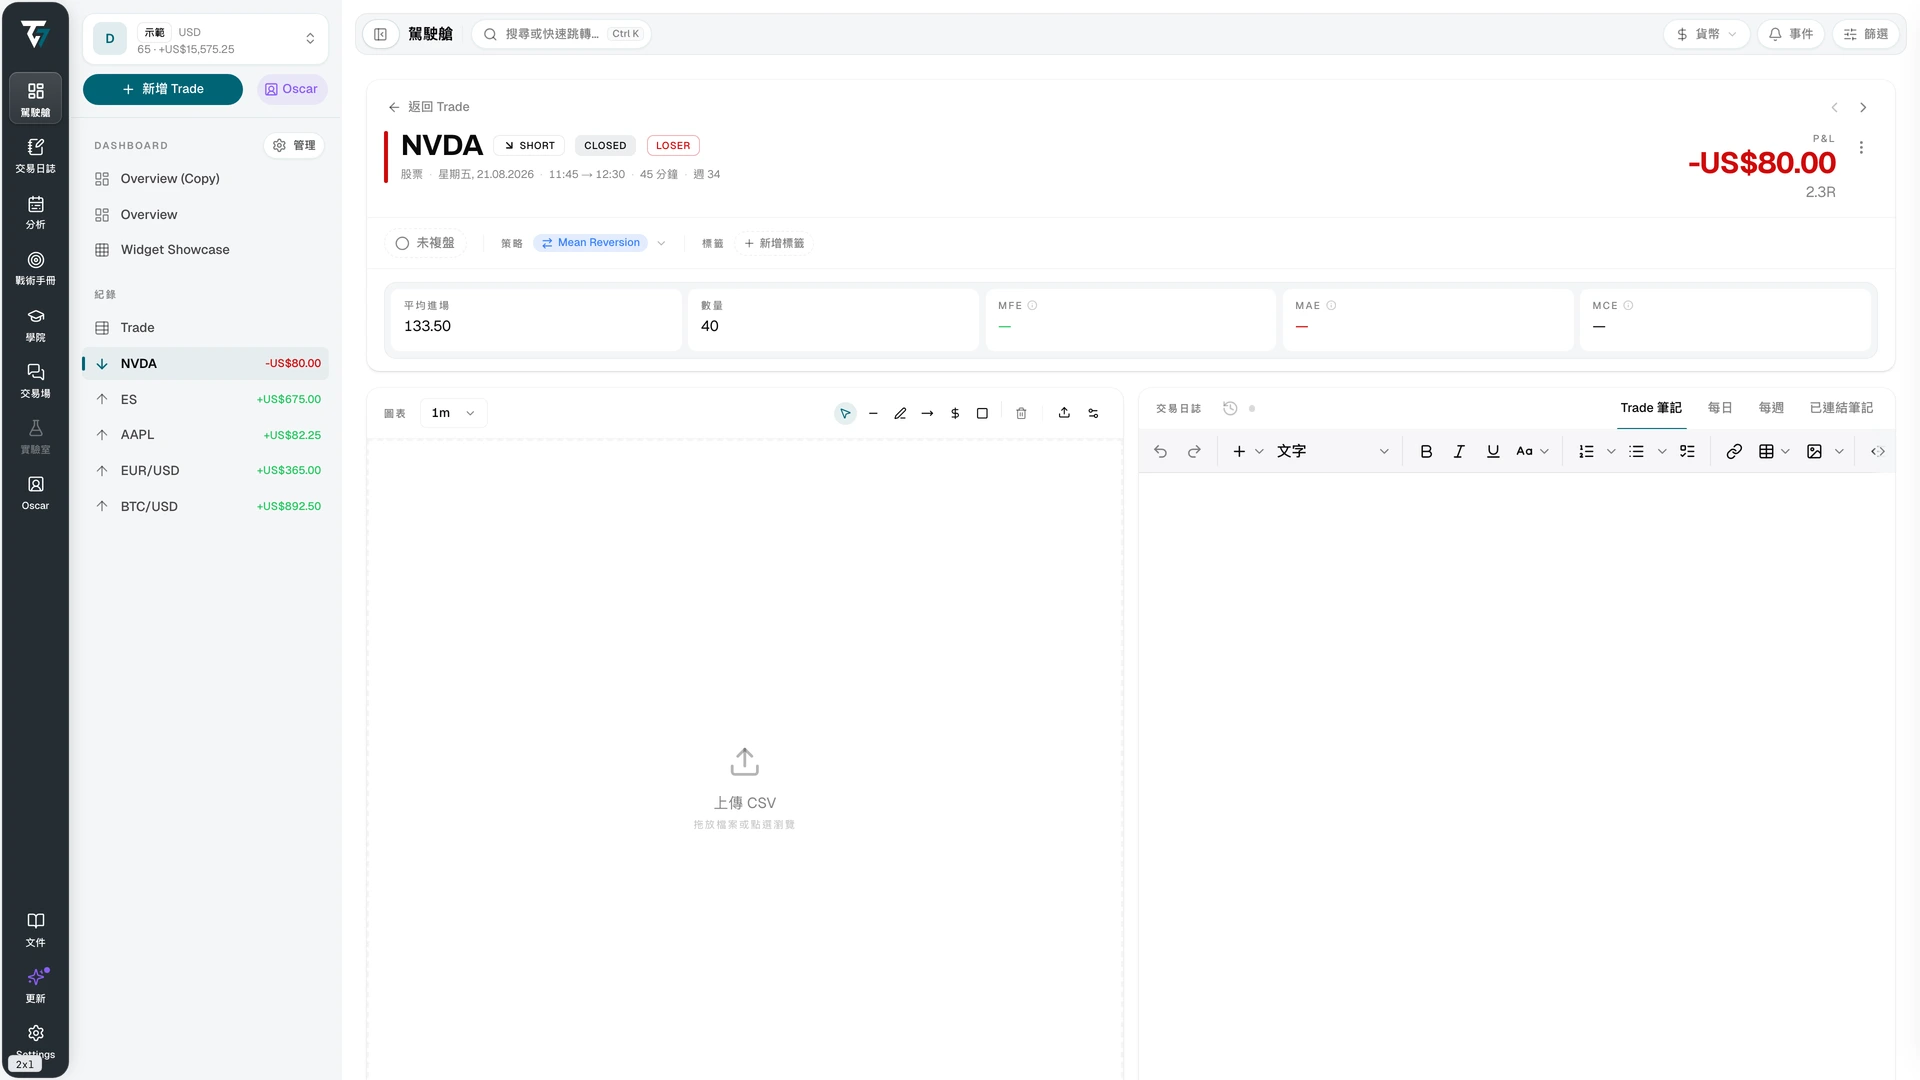Screen dimensions: 1920x1080
Task: Go to previous trade arrow
Action: [x=1834, y=107]
